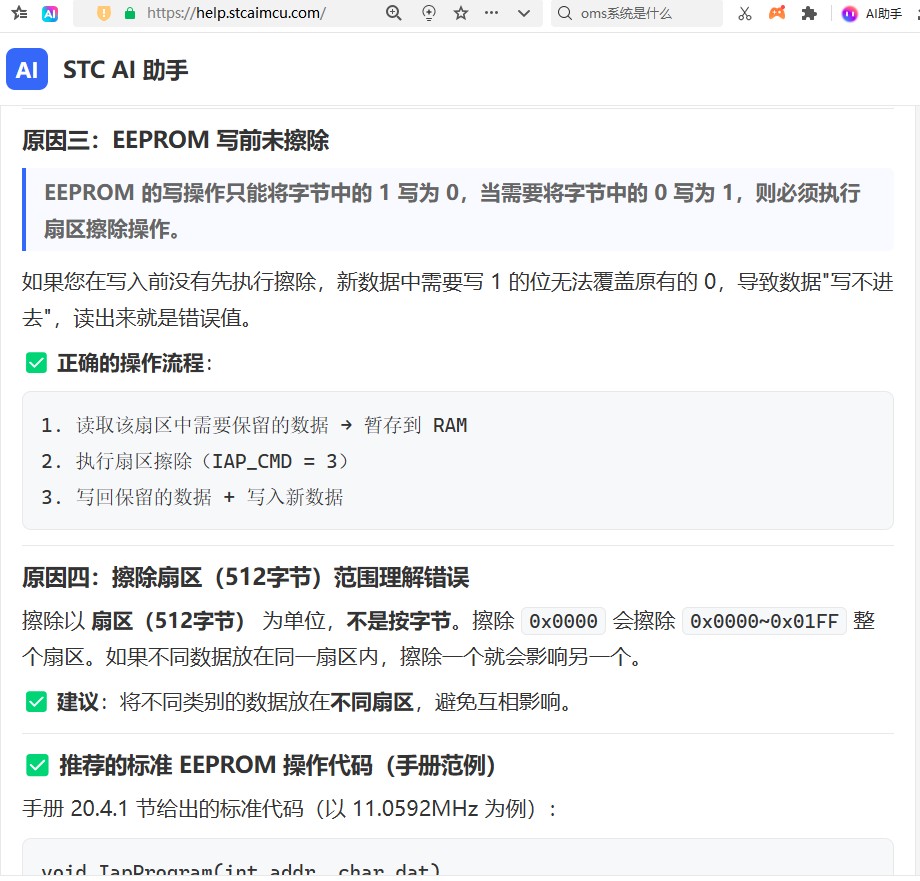The height and width of the screenshot is (881, 920).
Task: Click the blue AI logo of STC AI 助手
Action: pos(27,69)
